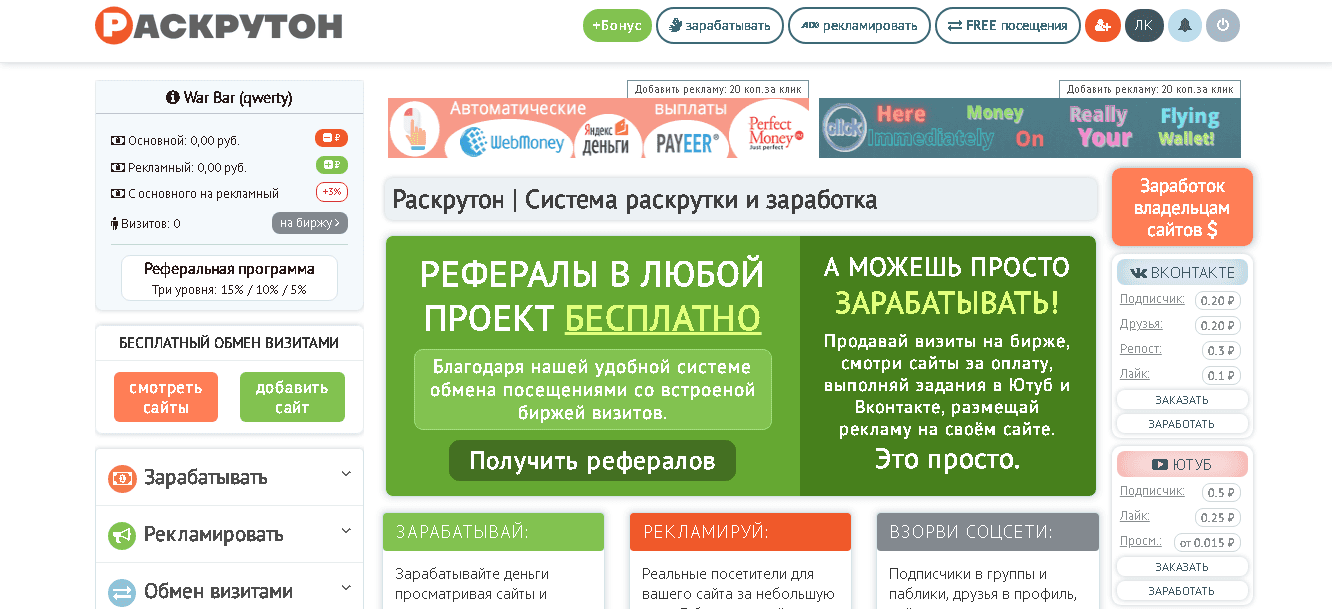The height and width of the screenshot is (609, 1332).
Task: Open the FREE посещения top menu item
Action: tap(1007, 26)
